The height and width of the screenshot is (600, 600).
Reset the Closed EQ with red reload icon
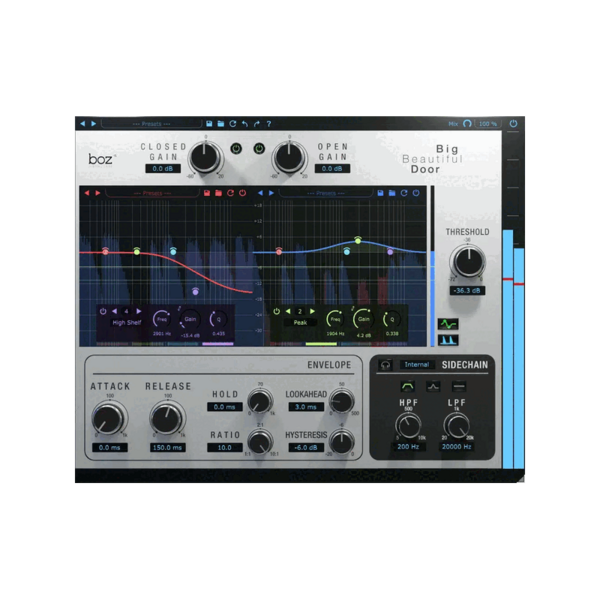[230, 193]
